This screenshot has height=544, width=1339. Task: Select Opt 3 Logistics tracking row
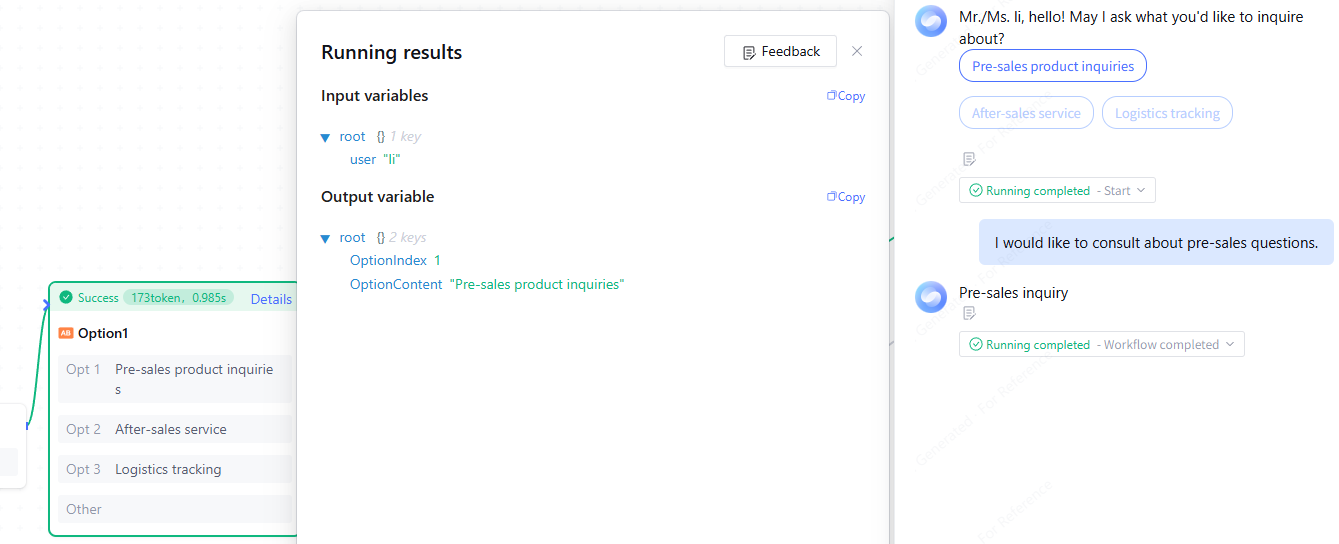point(175,469)
